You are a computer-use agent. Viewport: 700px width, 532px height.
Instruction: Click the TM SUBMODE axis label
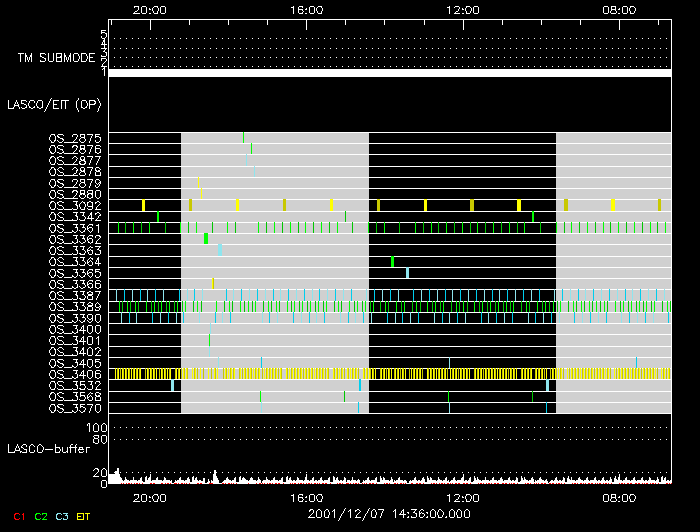click(x=54, y=57)
